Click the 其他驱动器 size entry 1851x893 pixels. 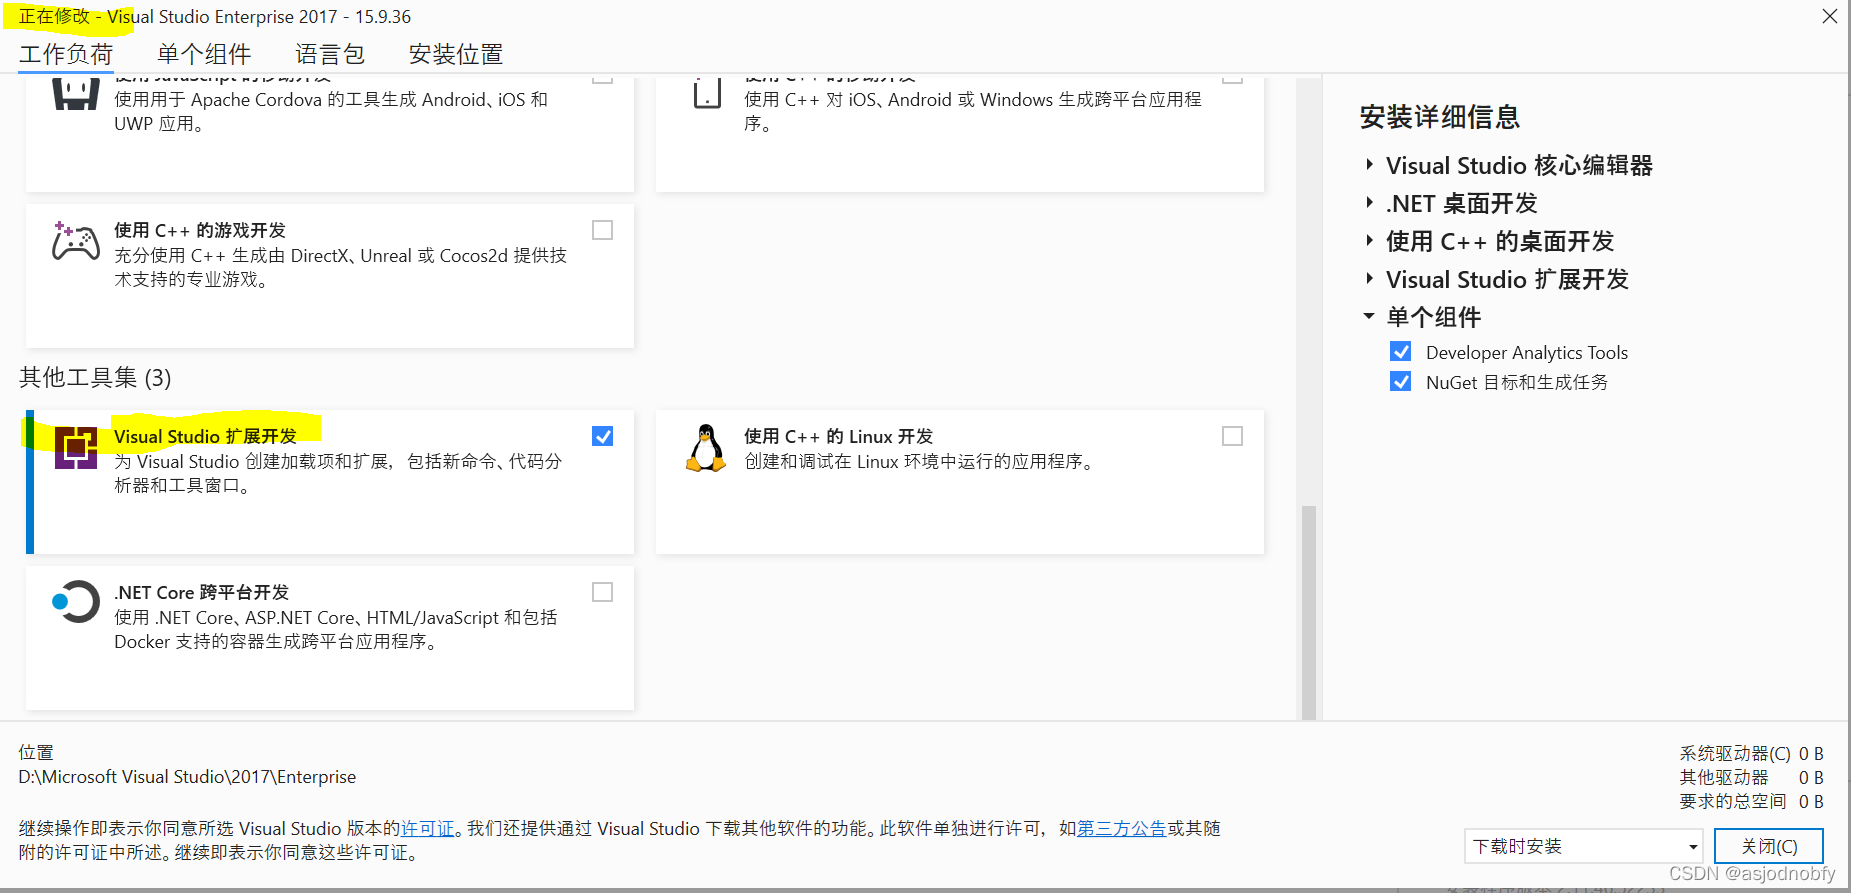(1751, 777)
